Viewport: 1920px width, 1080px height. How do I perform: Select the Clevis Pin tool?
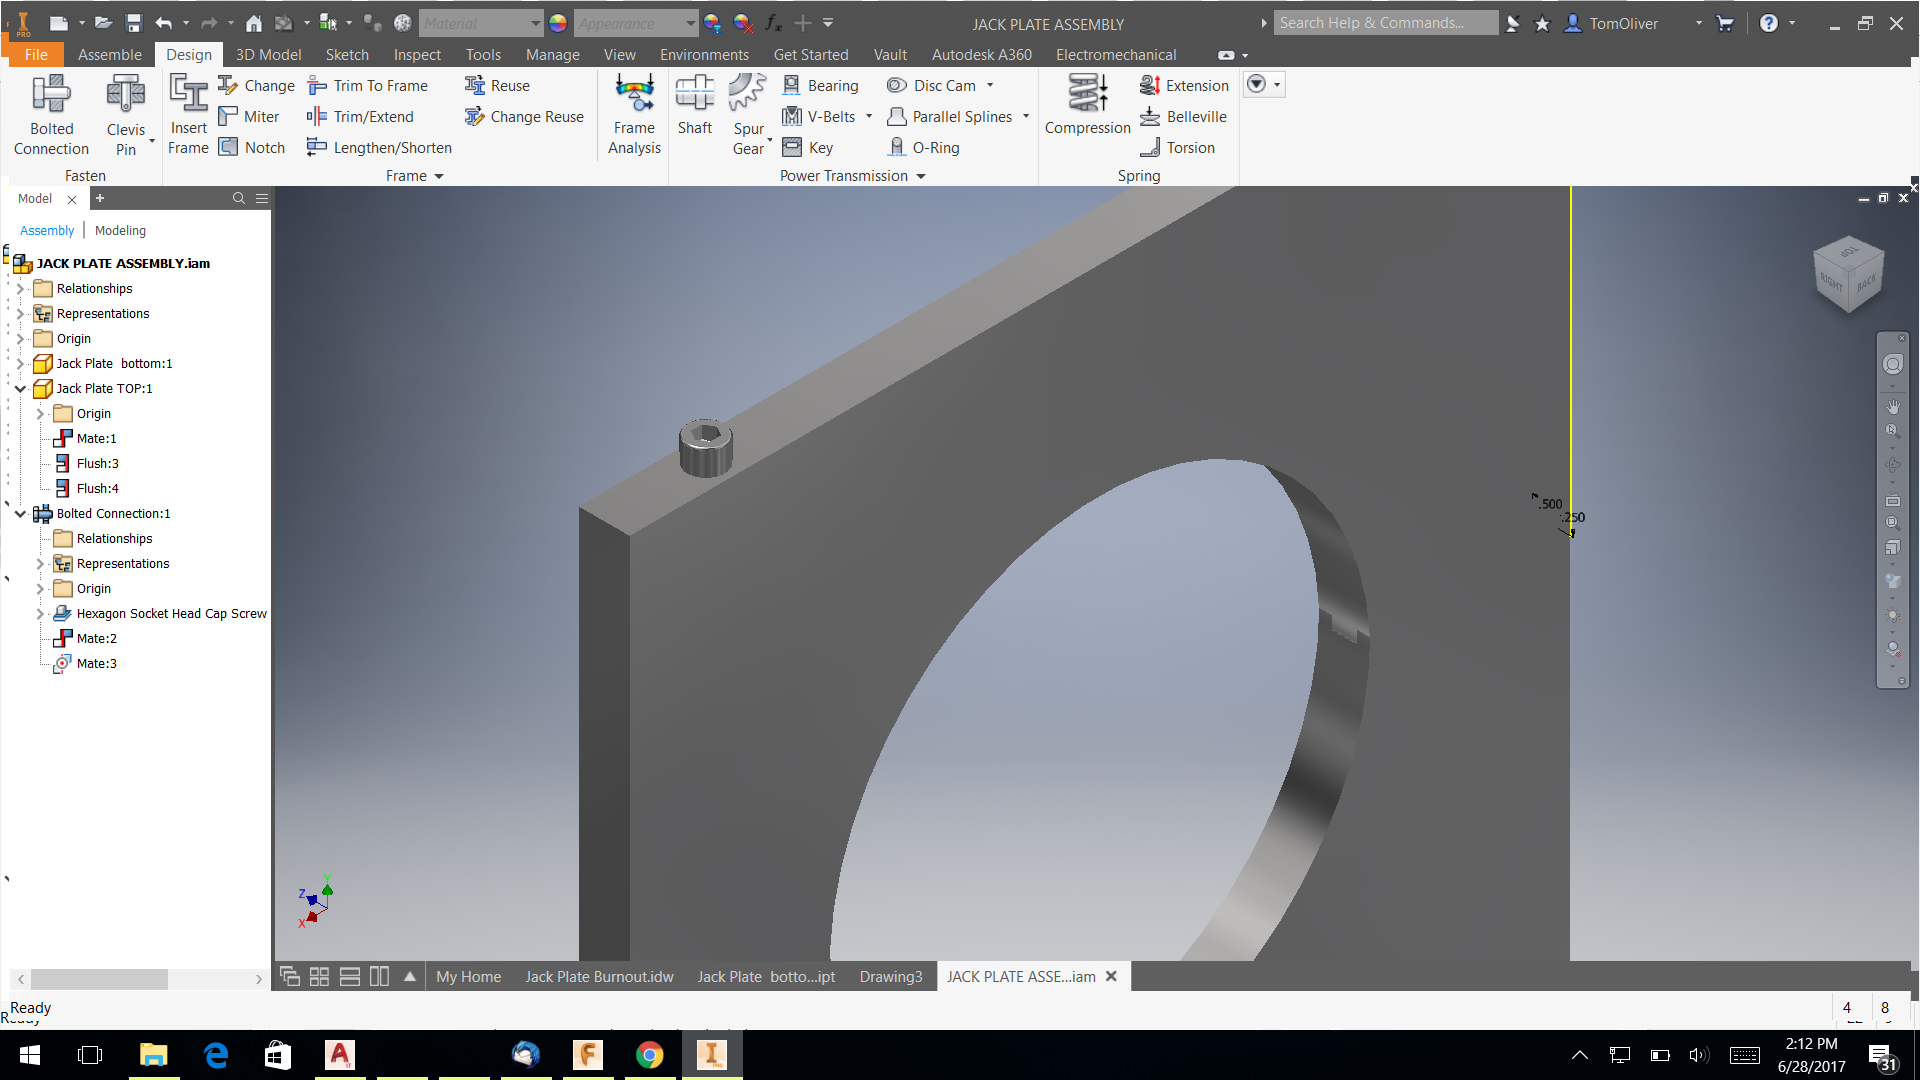(126, 115)
